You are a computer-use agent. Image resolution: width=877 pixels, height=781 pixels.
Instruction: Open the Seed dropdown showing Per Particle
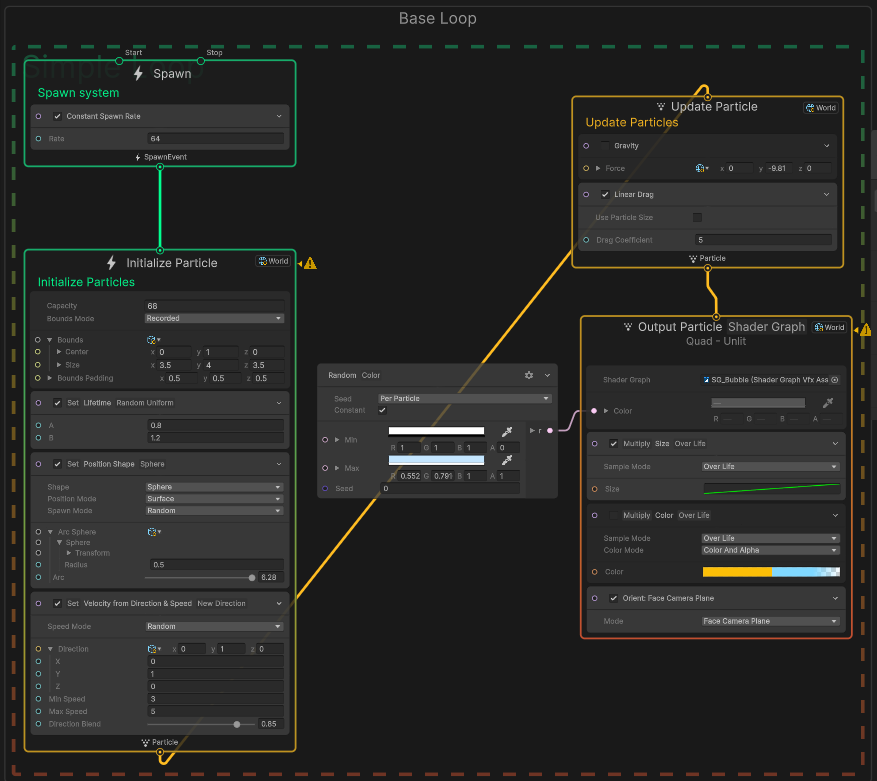coord(464,398)
